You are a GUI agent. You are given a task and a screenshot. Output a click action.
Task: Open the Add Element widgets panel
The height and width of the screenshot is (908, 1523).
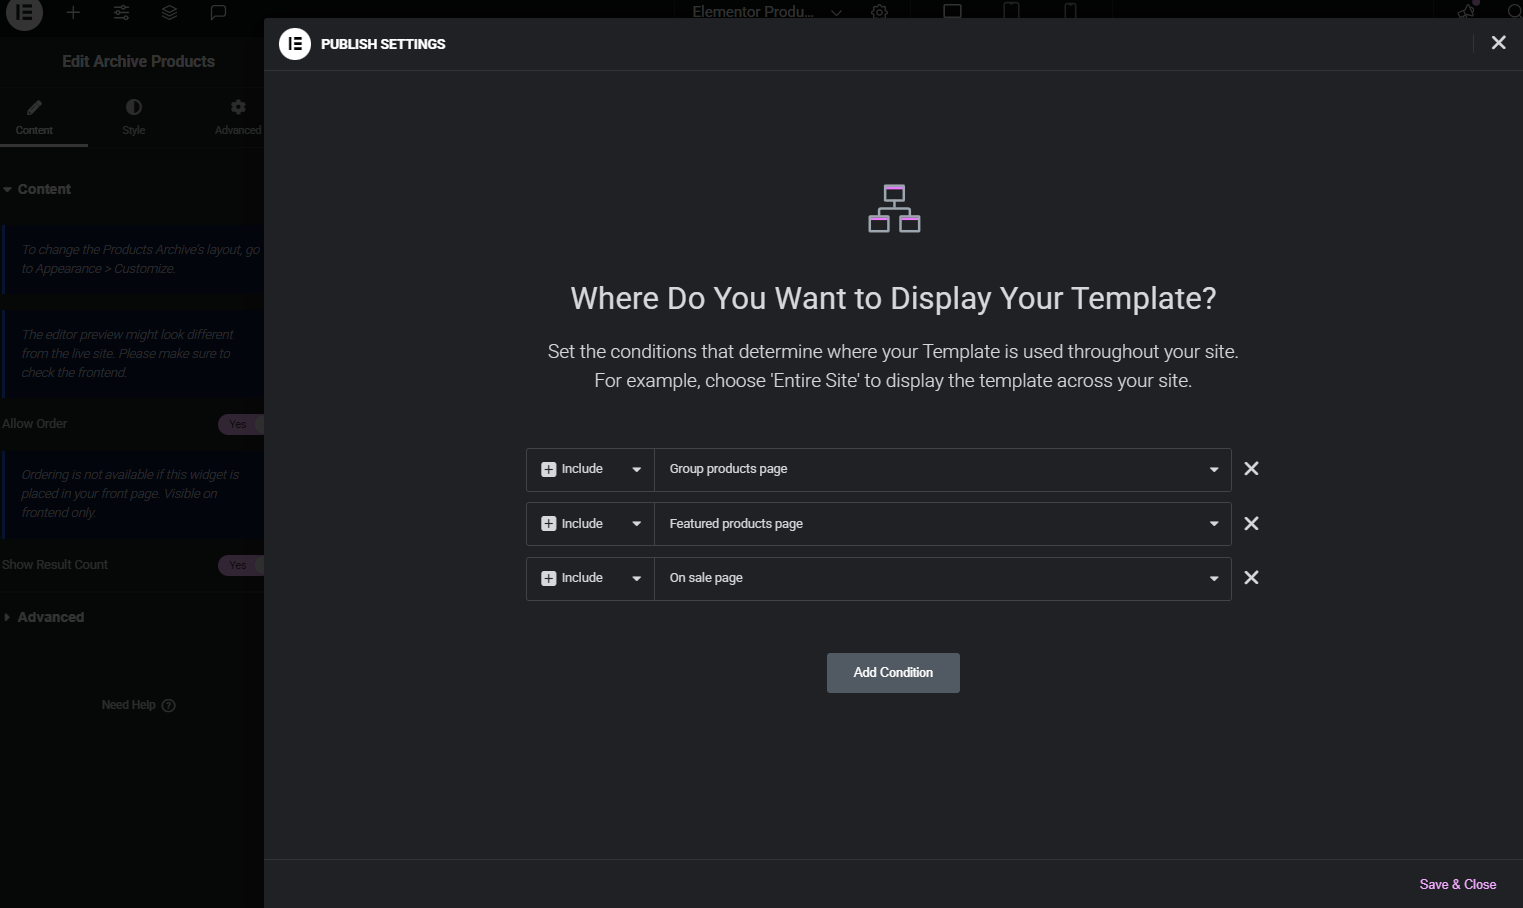[x=73, y=14]
